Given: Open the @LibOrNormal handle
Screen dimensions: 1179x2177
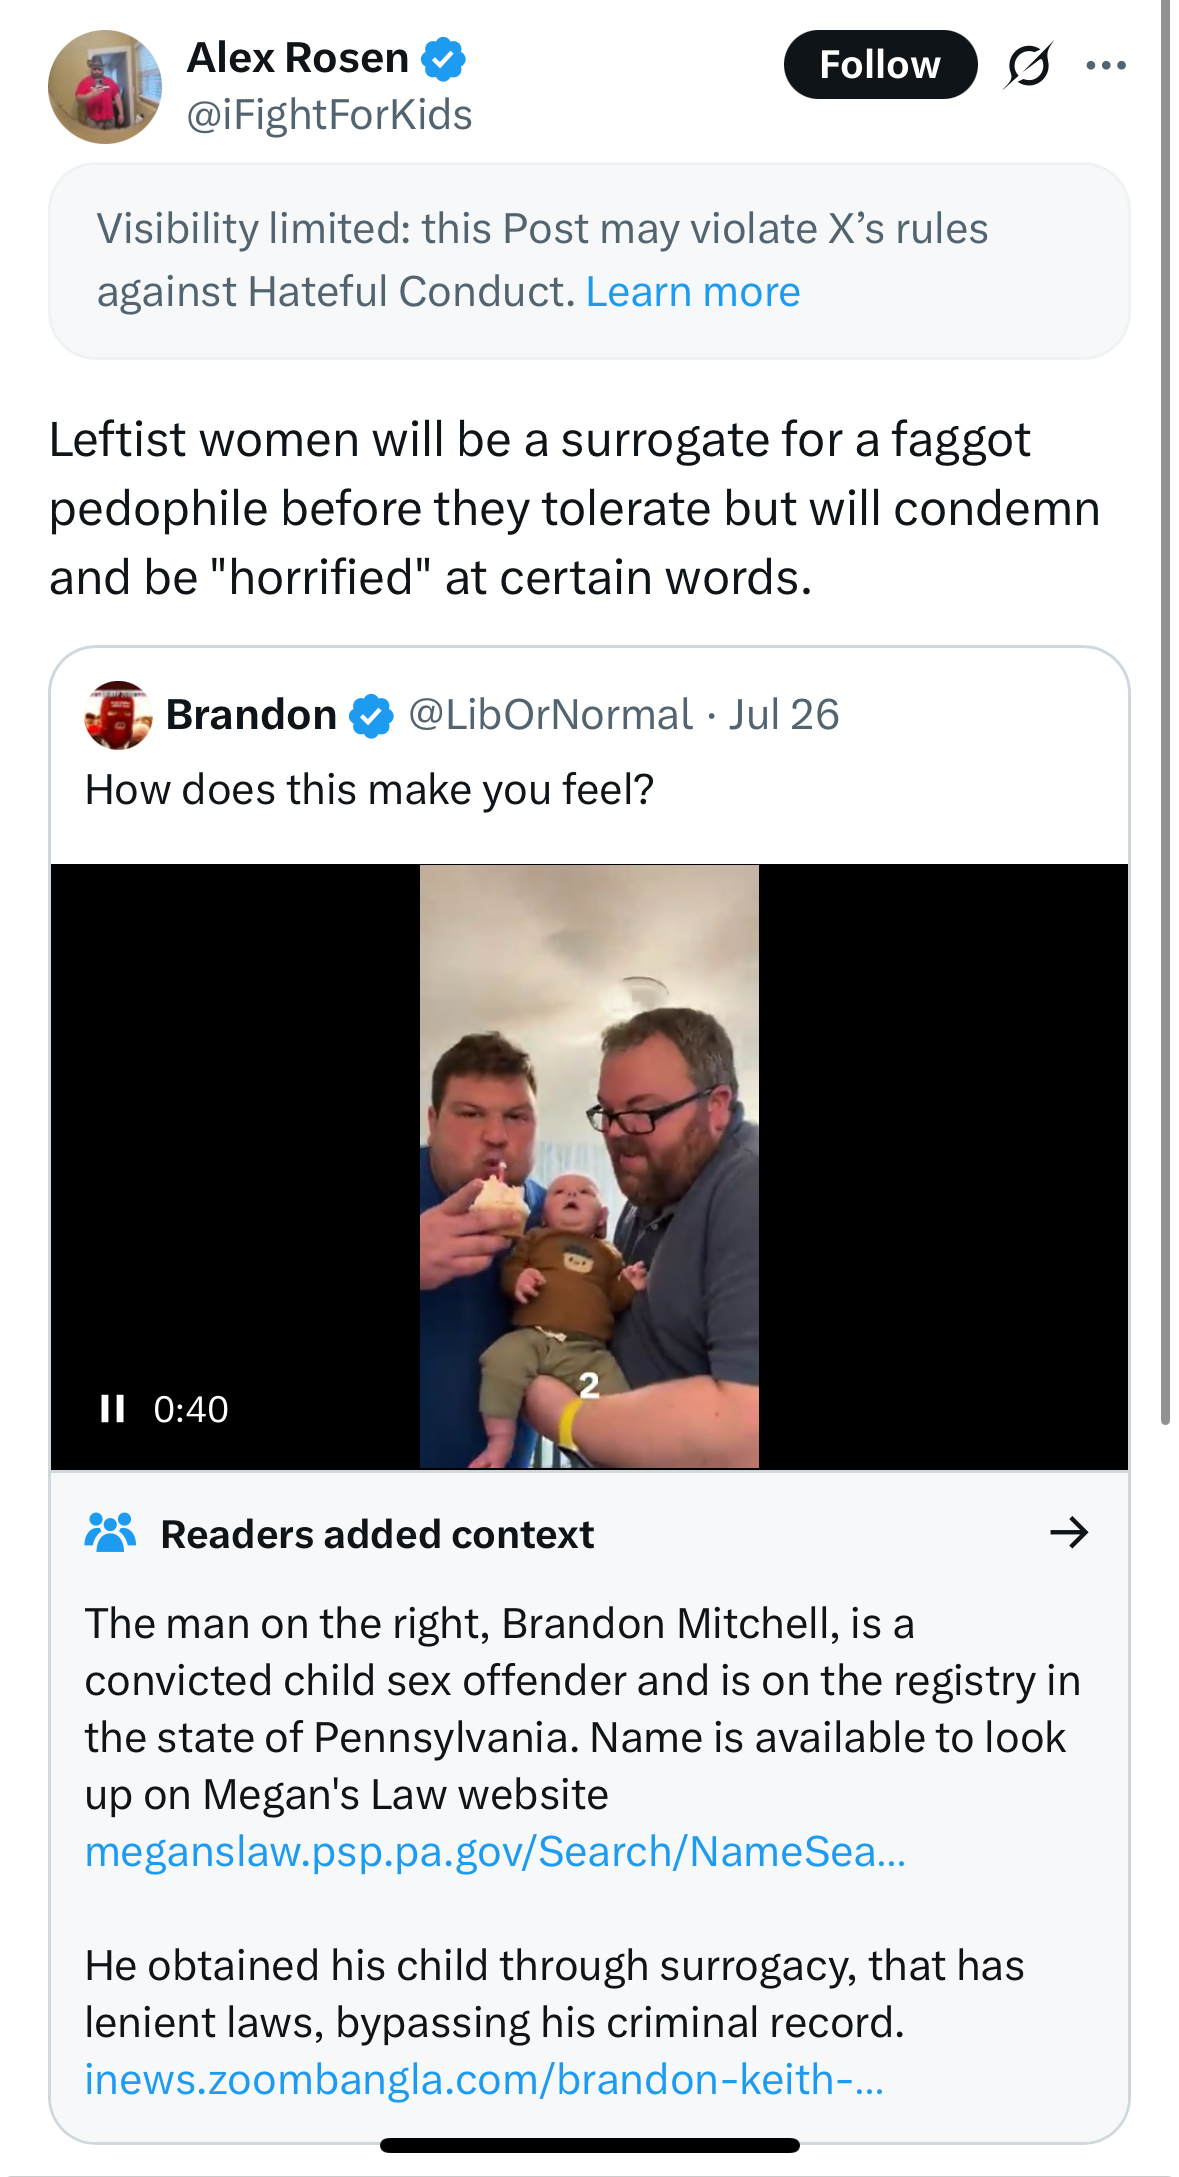Looking at the screenshot, I should pyautogui.click(x=550, y=715).
